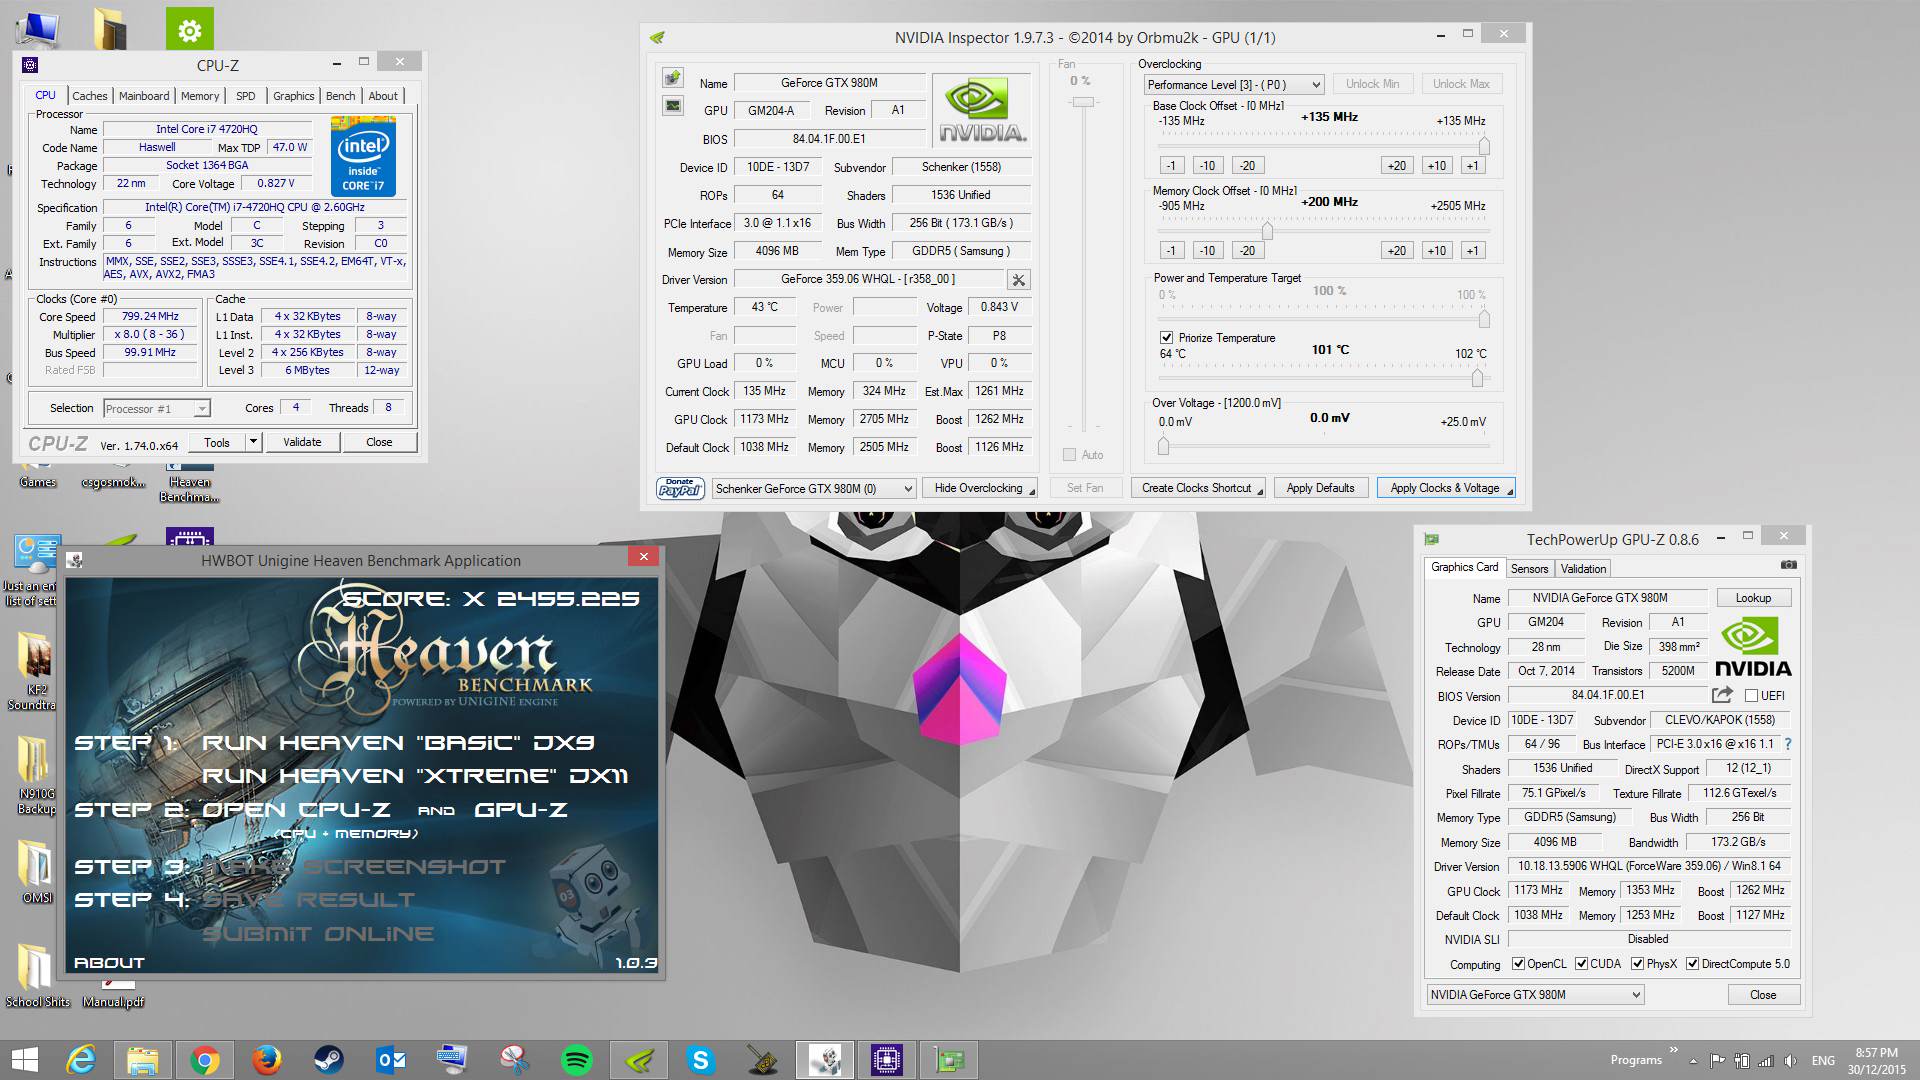This screenshot has height=1080, width=1920.
Task: Click the Validate button in CPU-Z
Action: pos(302,442)
